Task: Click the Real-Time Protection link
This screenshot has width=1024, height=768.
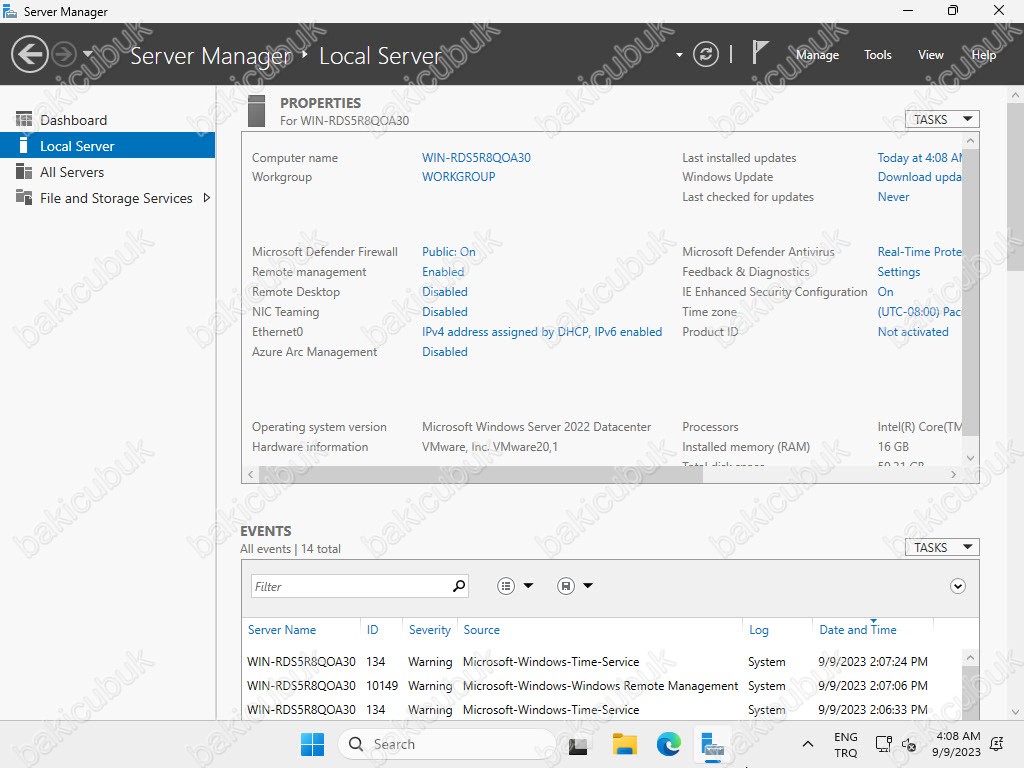Action: click(x=920, y=251)
